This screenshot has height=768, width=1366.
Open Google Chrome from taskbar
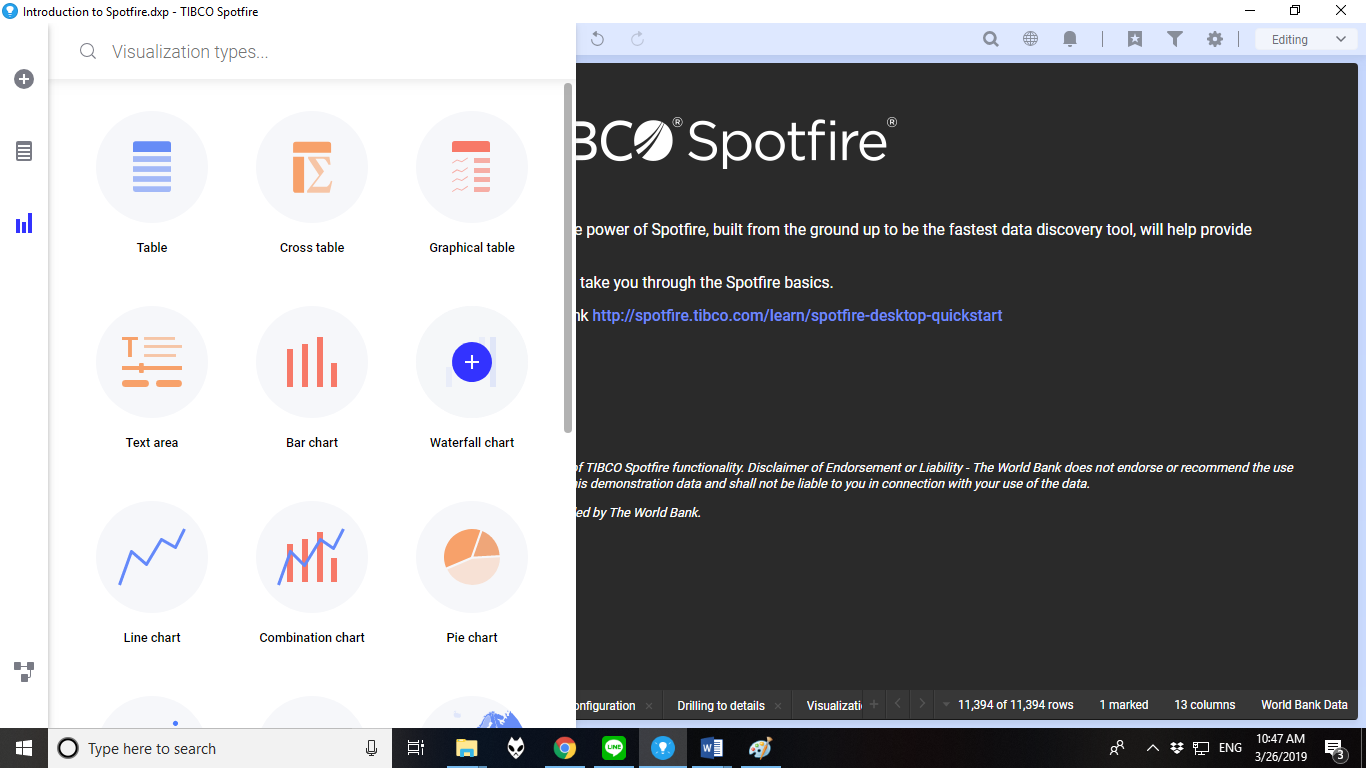pos(565,748)
